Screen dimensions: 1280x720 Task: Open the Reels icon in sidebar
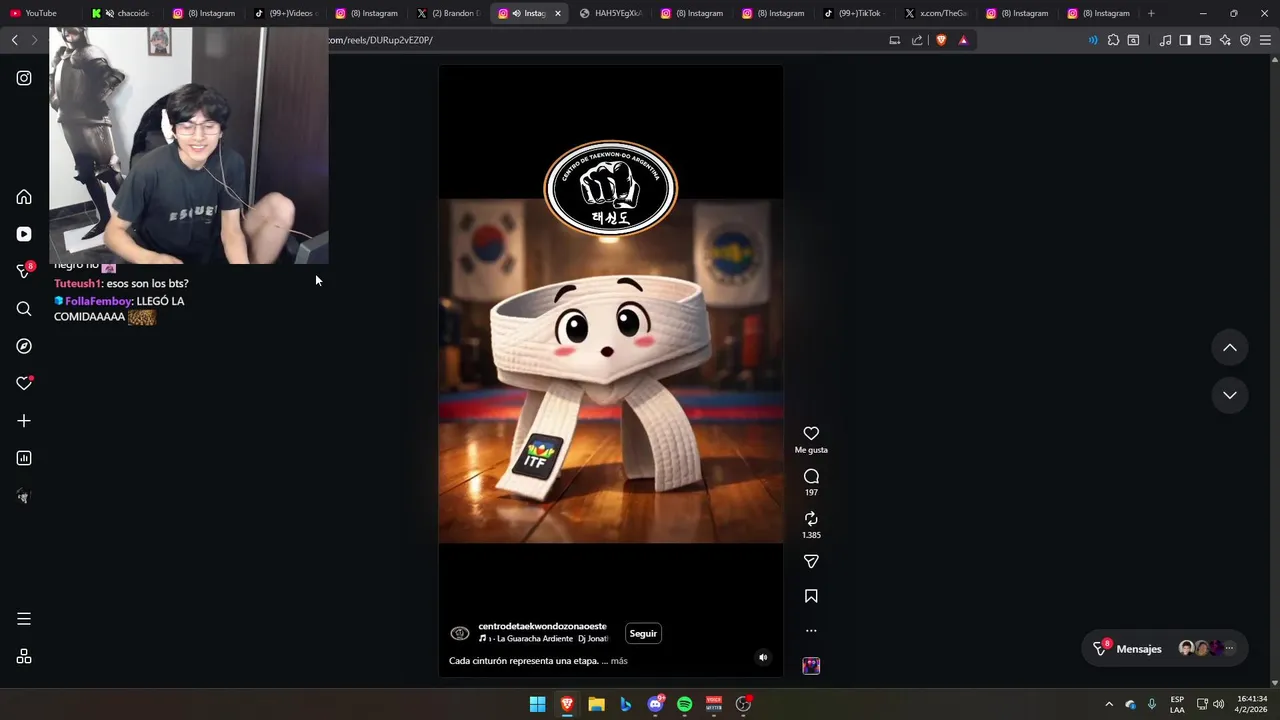[24, 234]
